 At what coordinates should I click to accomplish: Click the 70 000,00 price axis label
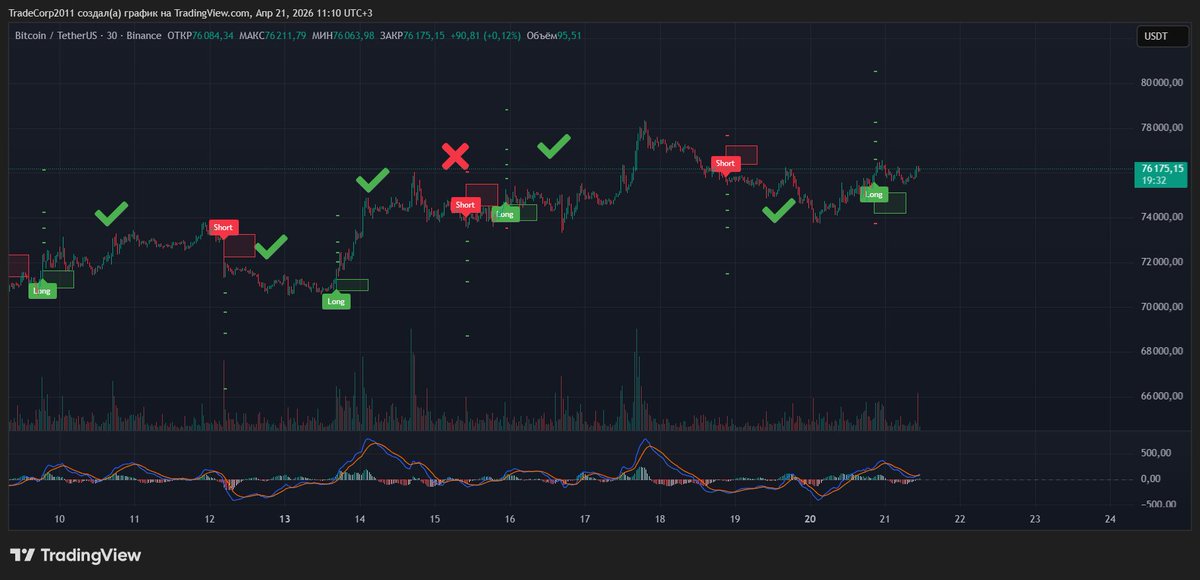click(1162, 307)
